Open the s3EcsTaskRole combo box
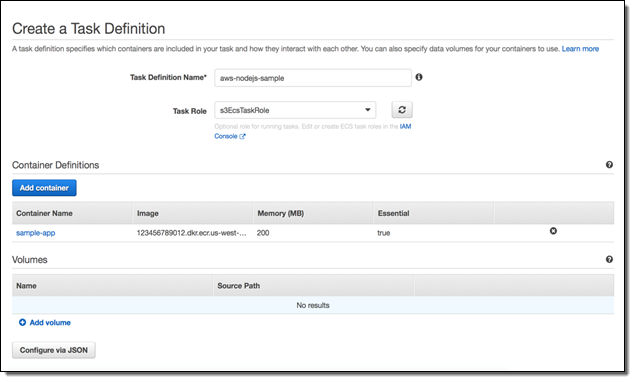635x382 pixels. point(295,110)
